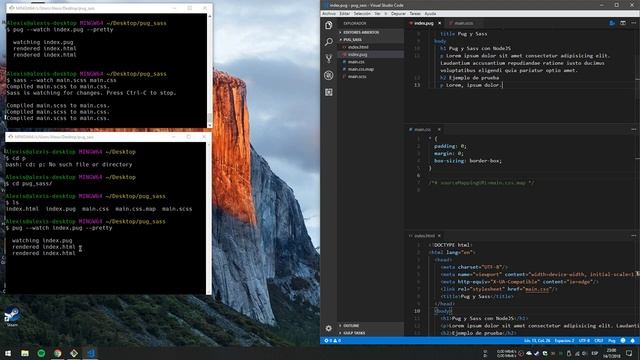
Task: Click the CRLF line ending selector
Action: (x=599, y=340)
